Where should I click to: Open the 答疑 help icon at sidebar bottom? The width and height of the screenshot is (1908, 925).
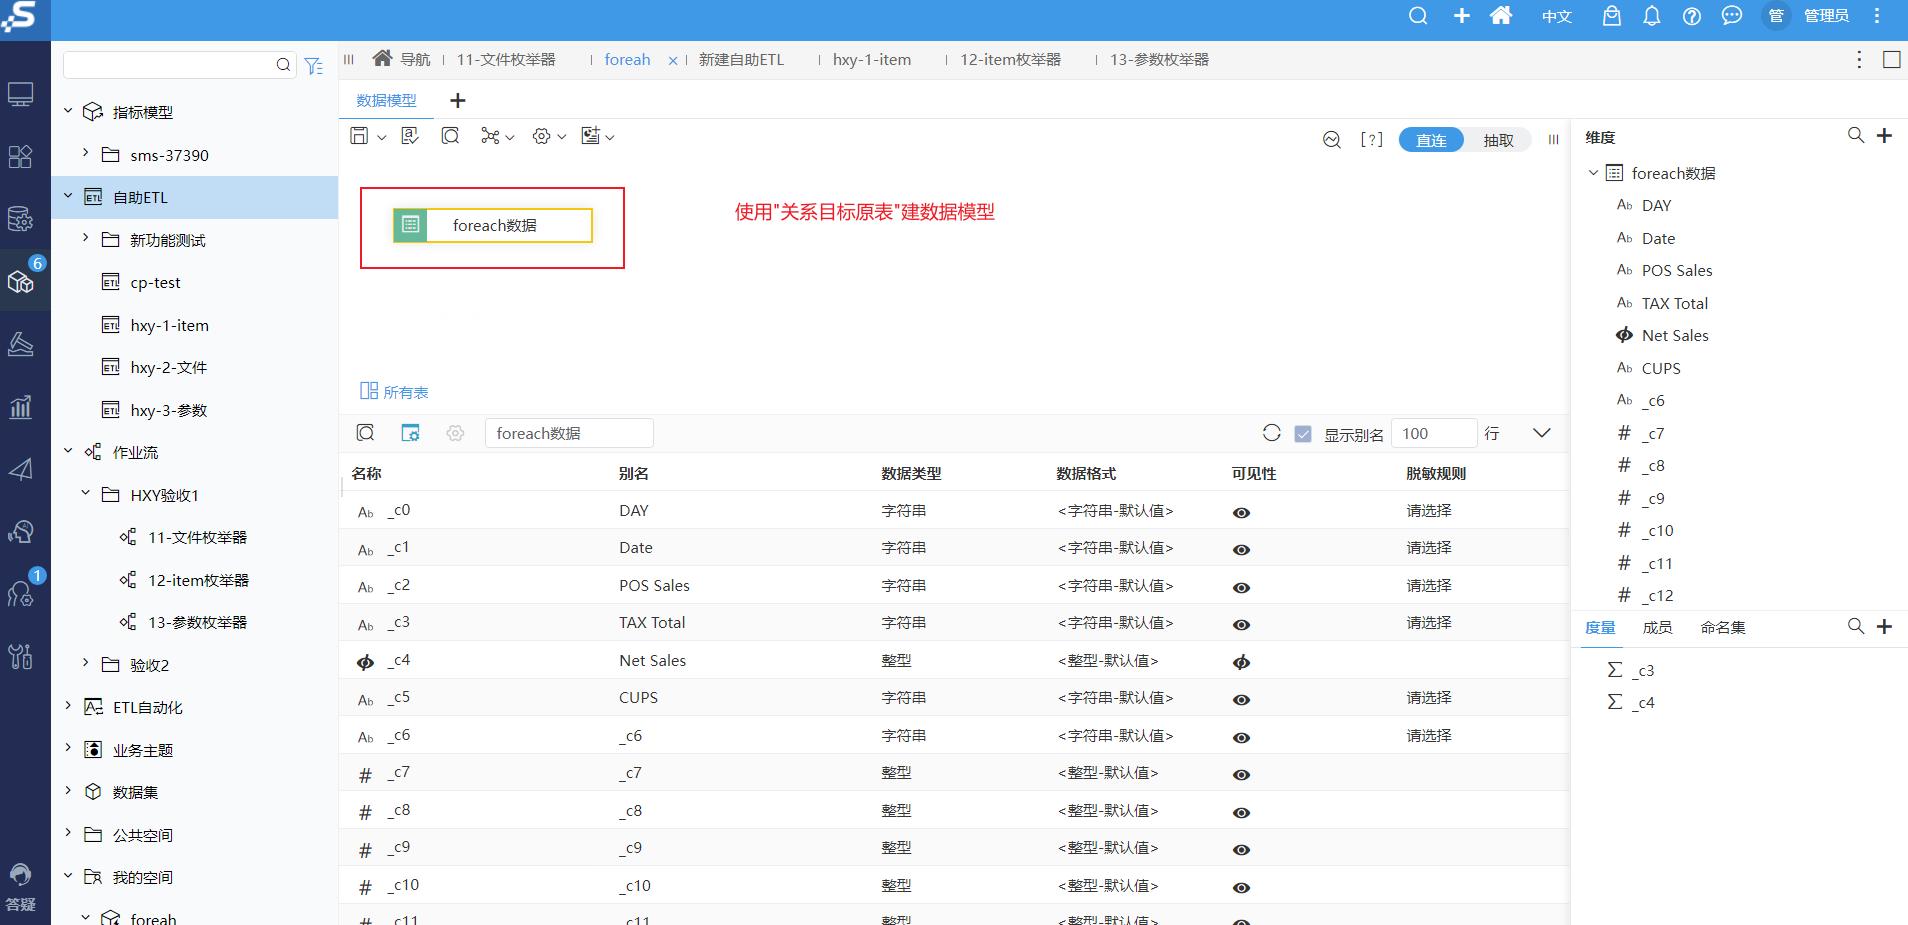coord(21,888)
